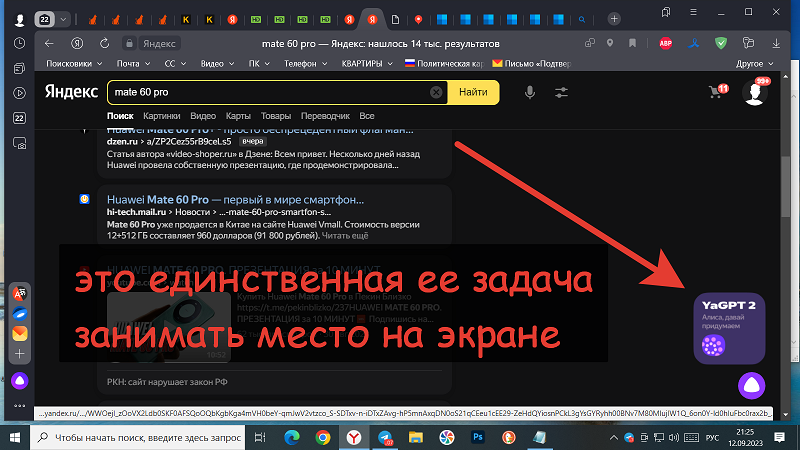800x450 pixels.
Task: Open Telegram from the taskbar
Action: click(385, 437)
